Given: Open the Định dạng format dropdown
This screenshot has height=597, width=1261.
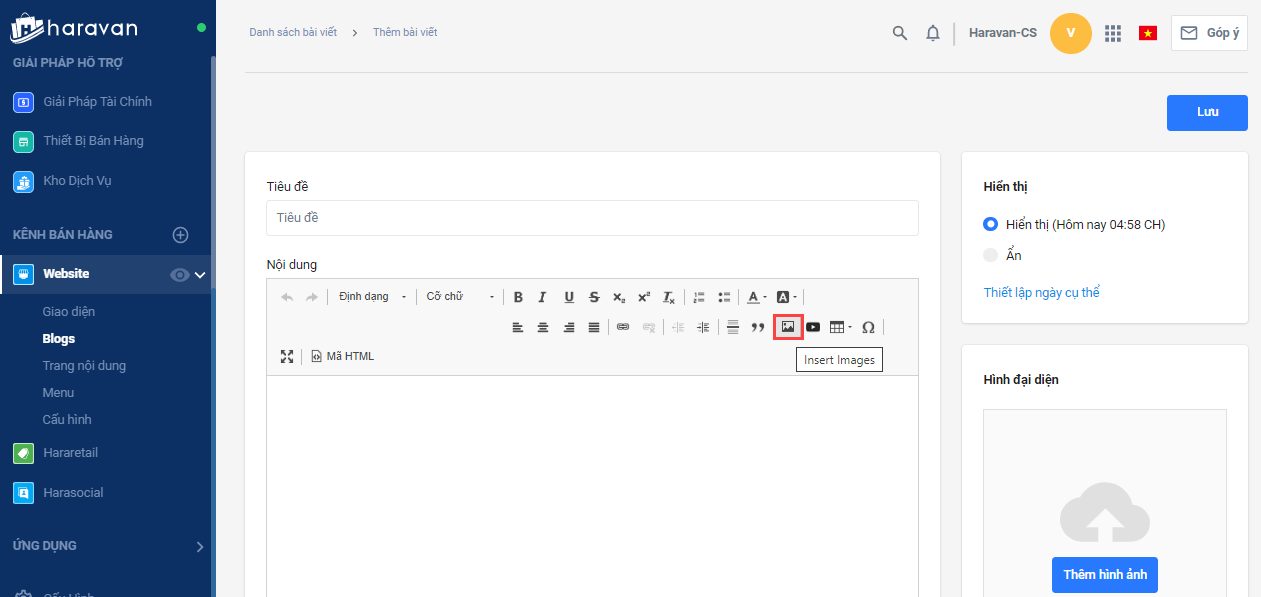Looking at the screenshot, I should pyautogui.click(x=372, y=297).
